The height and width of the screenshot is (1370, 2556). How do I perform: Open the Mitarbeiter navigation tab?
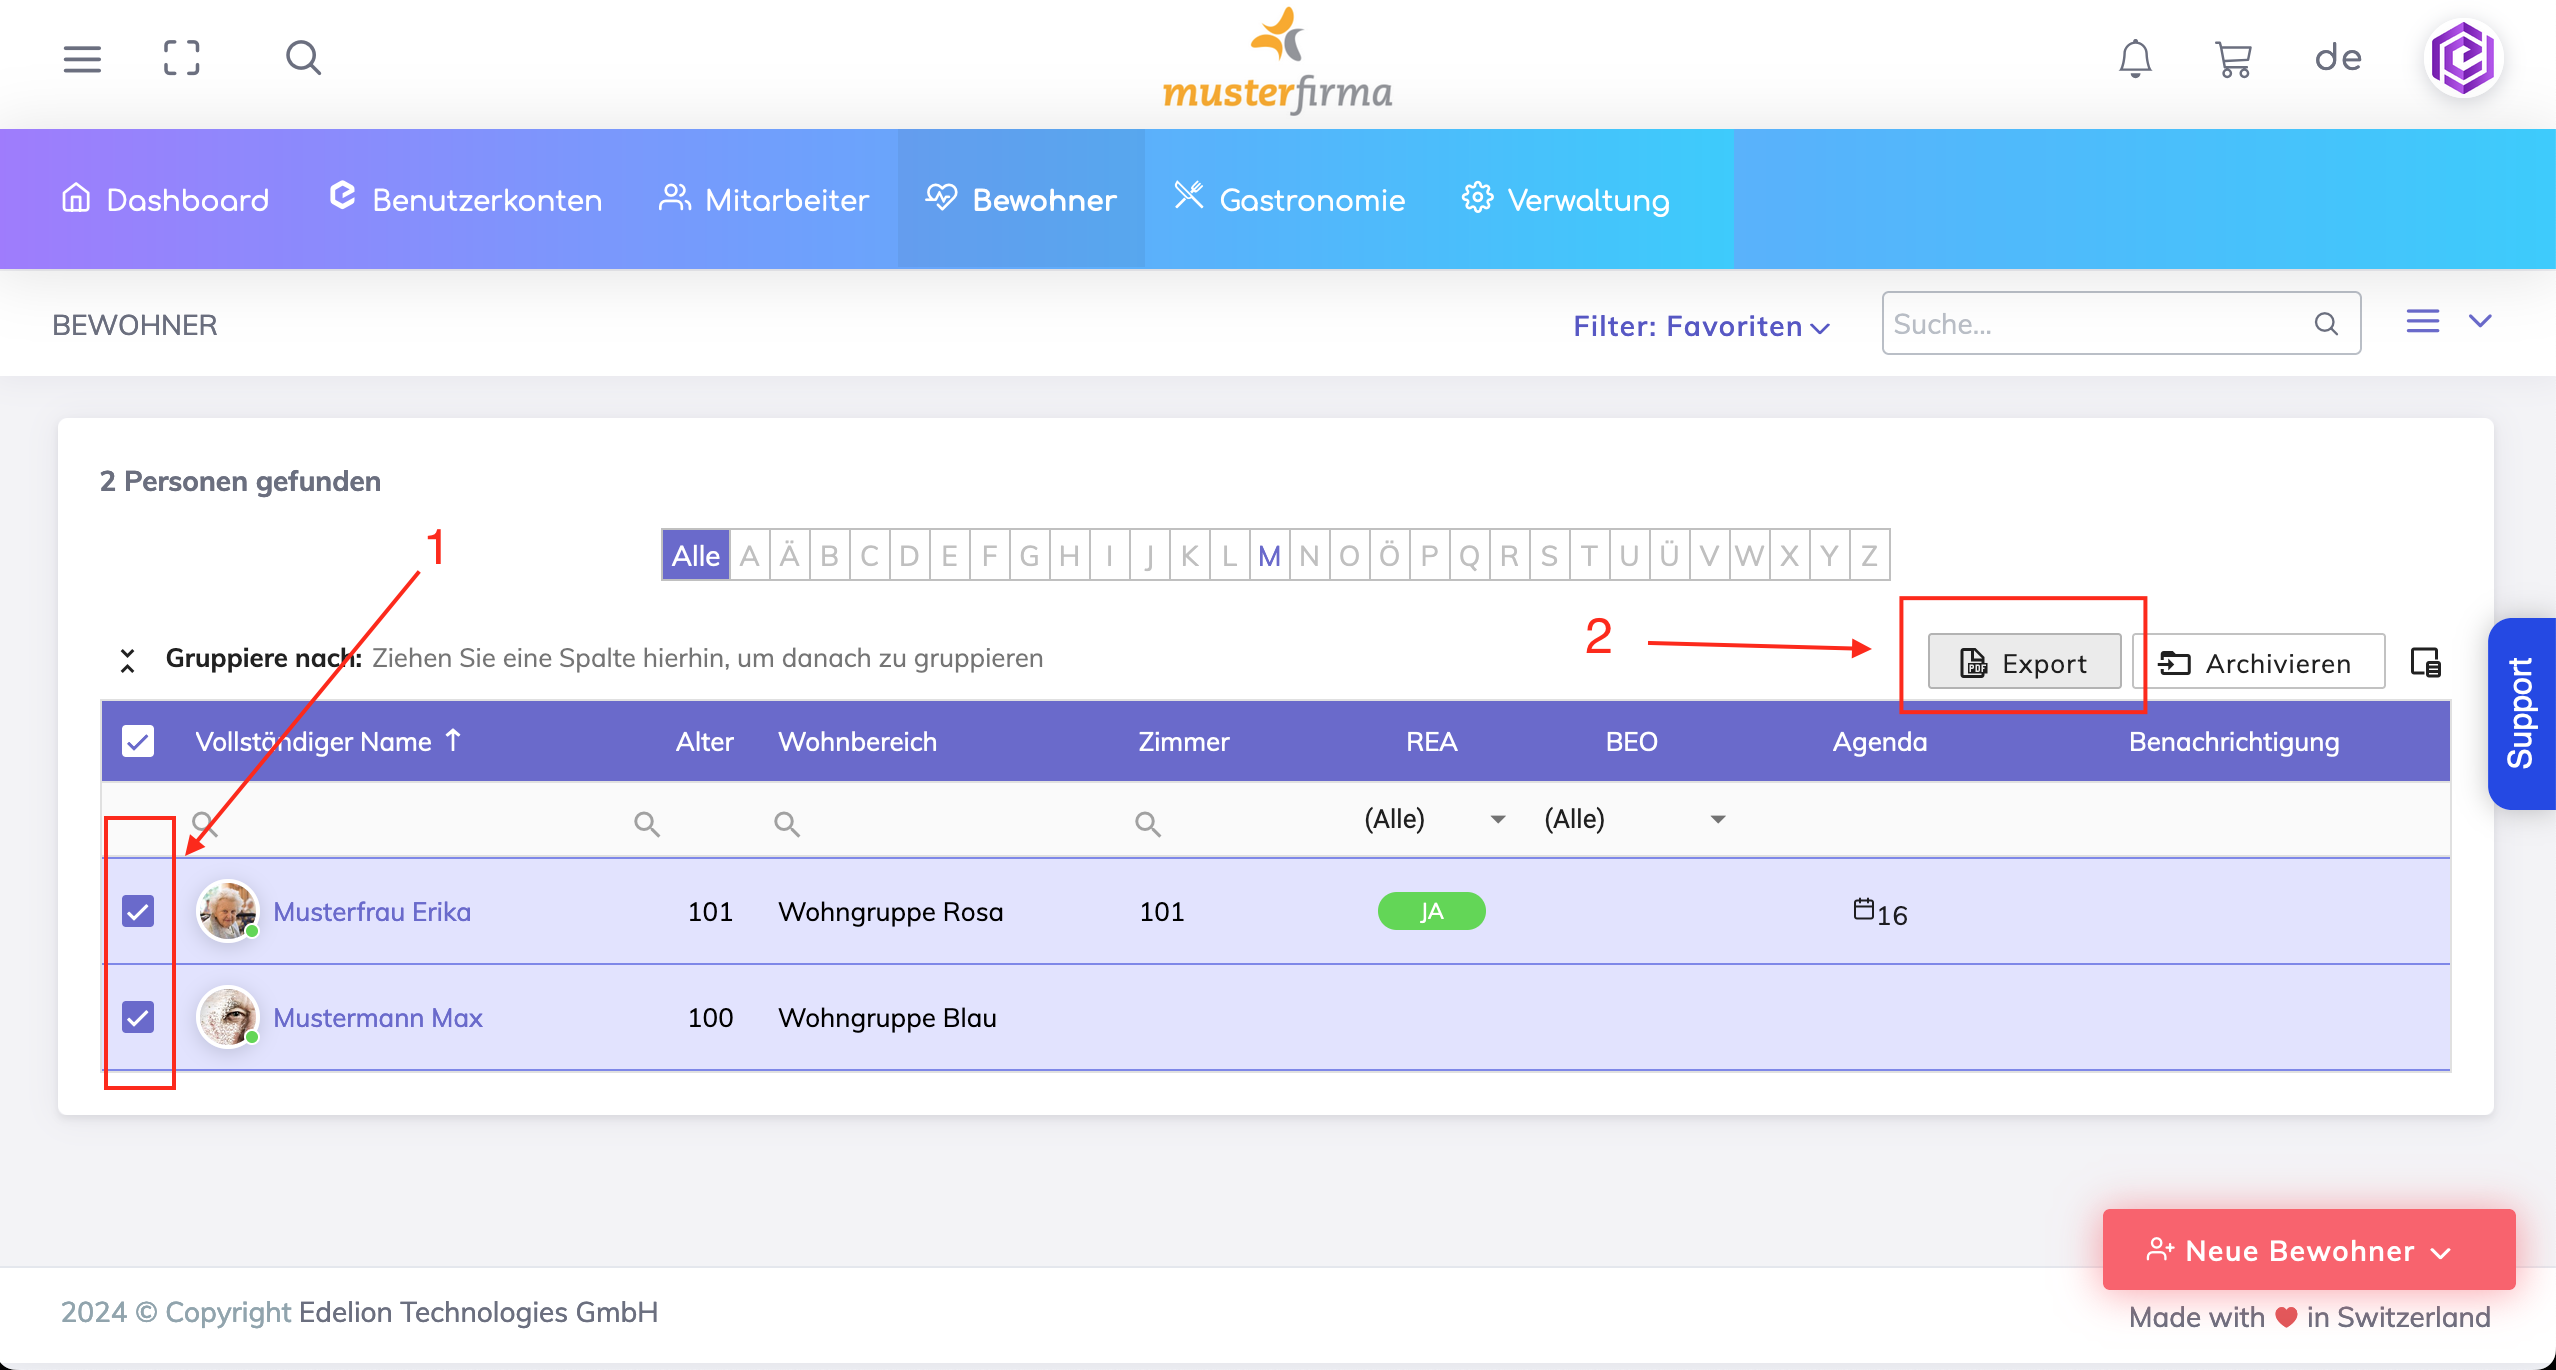pos(764,200)
